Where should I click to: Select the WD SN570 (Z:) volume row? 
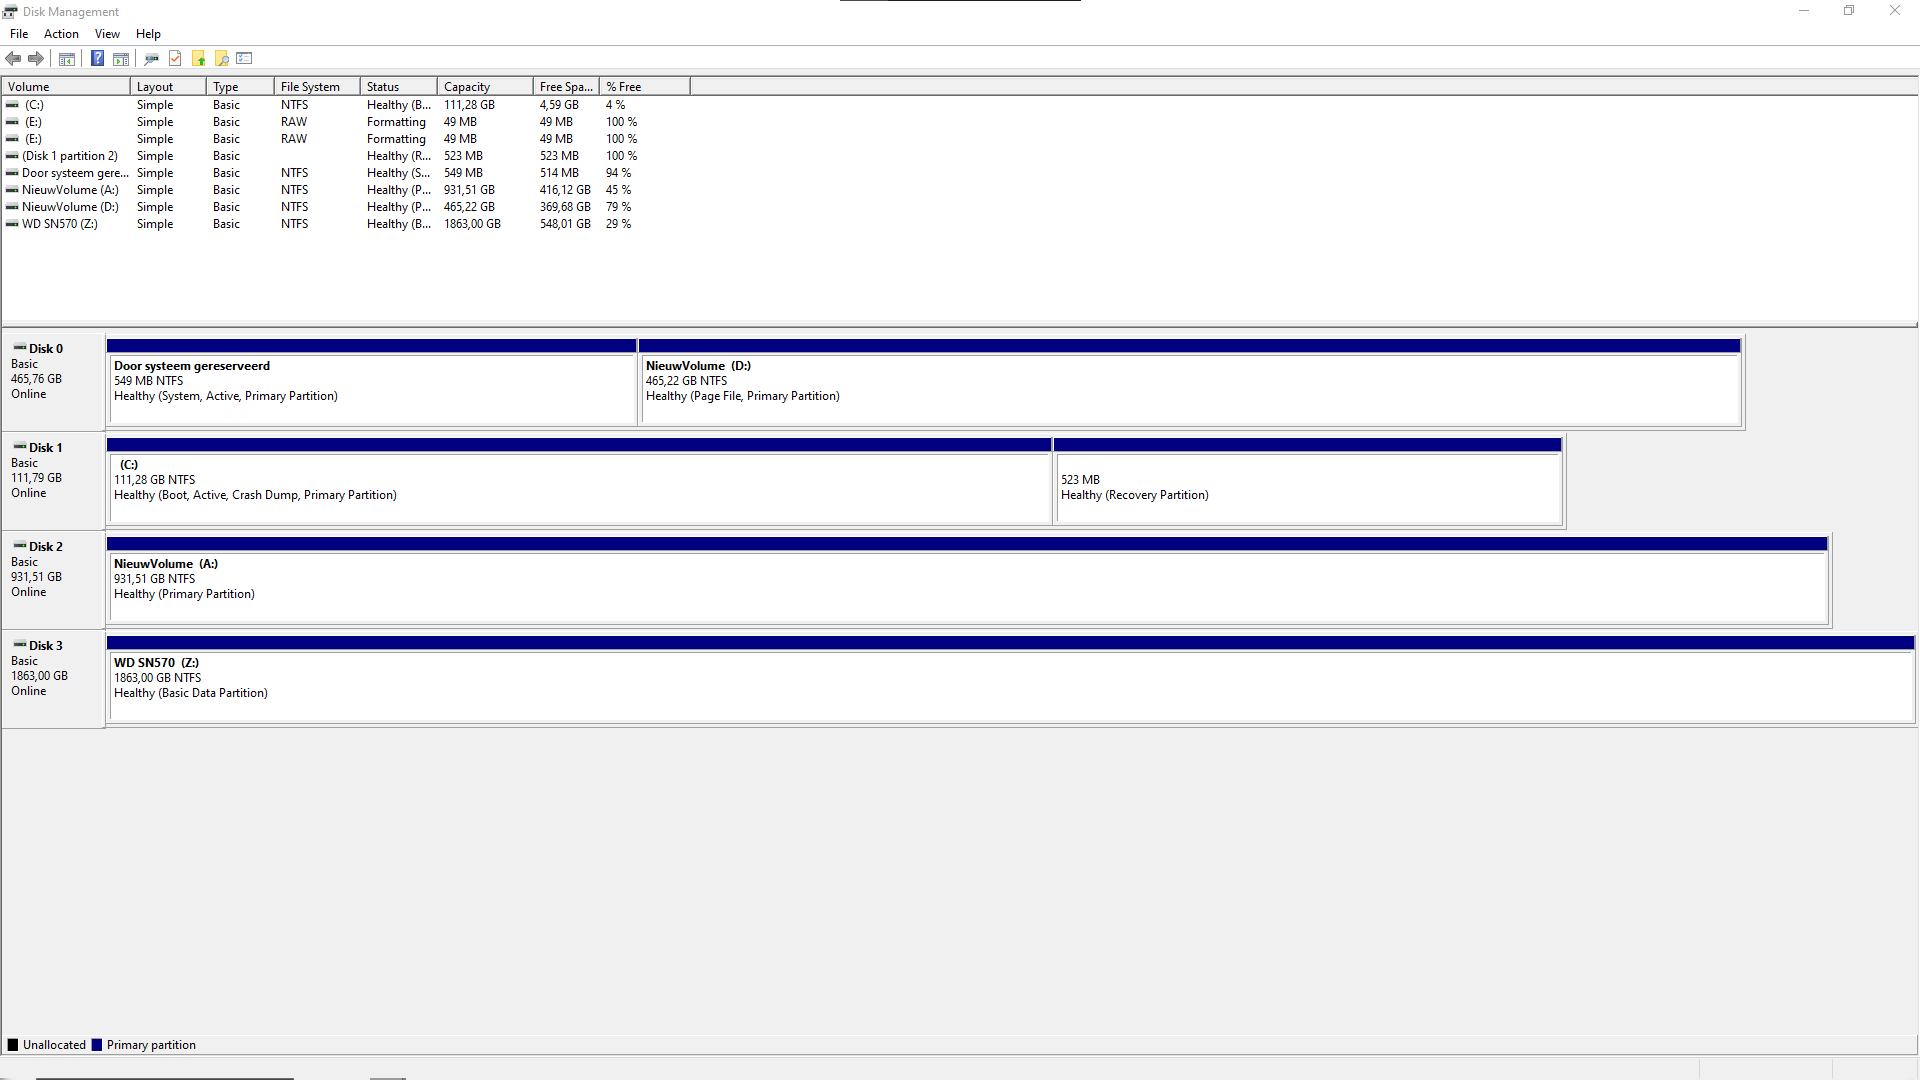[x=60, y=224]
